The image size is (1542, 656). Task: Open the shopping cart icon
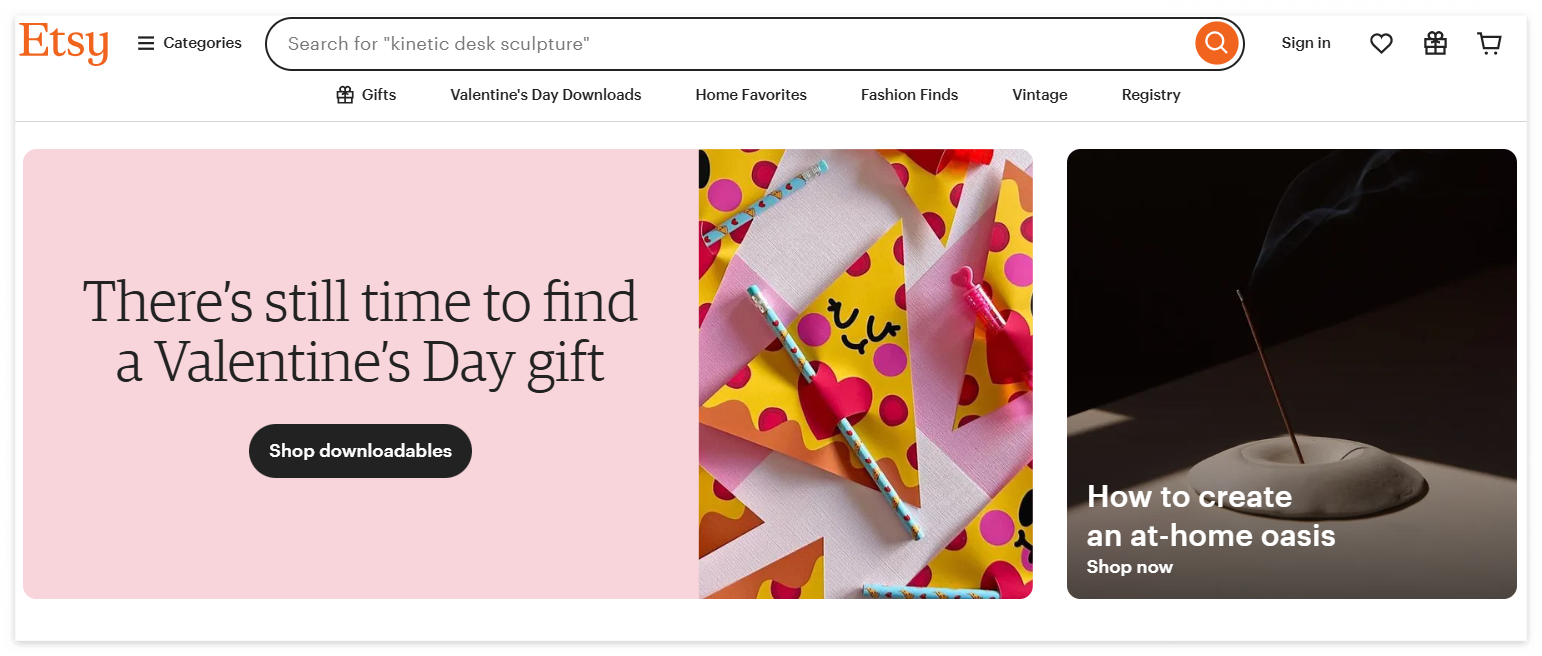(x=1489, y=43)
